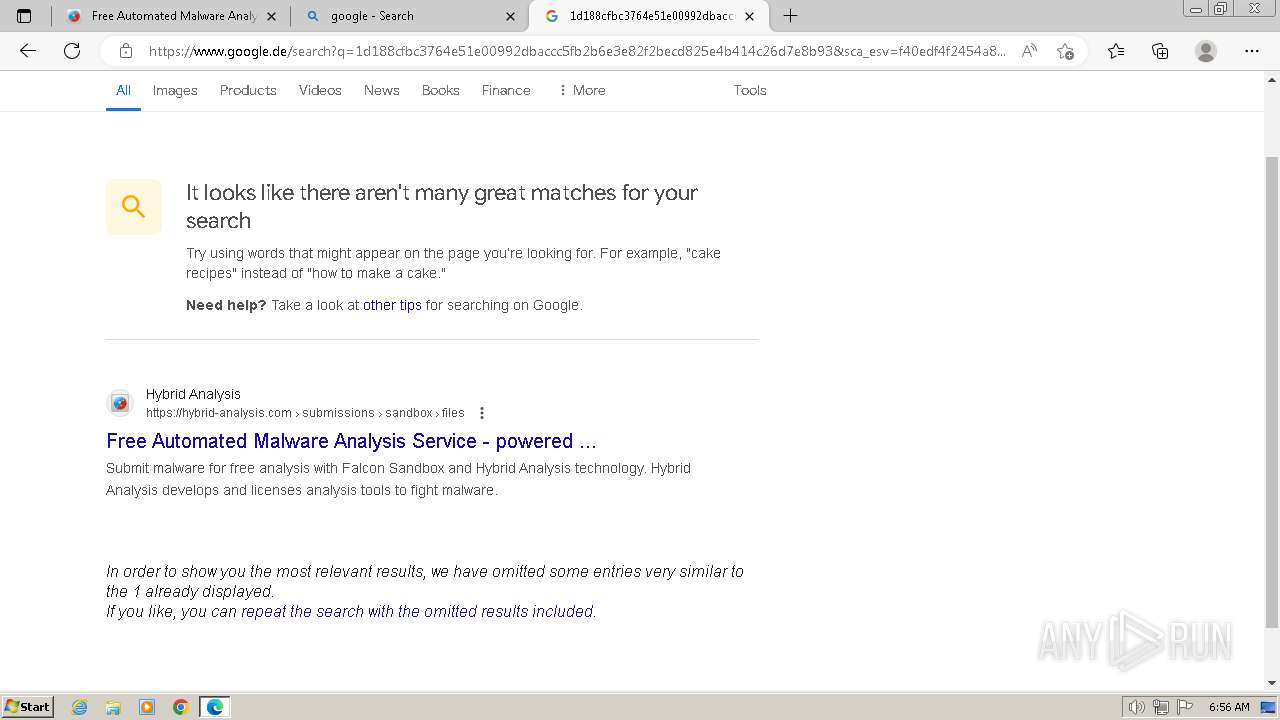Click the yellow search magnifier icon
Viewport: 1280px width, 720px height.
pyautogui.click(x=134, y=206)
